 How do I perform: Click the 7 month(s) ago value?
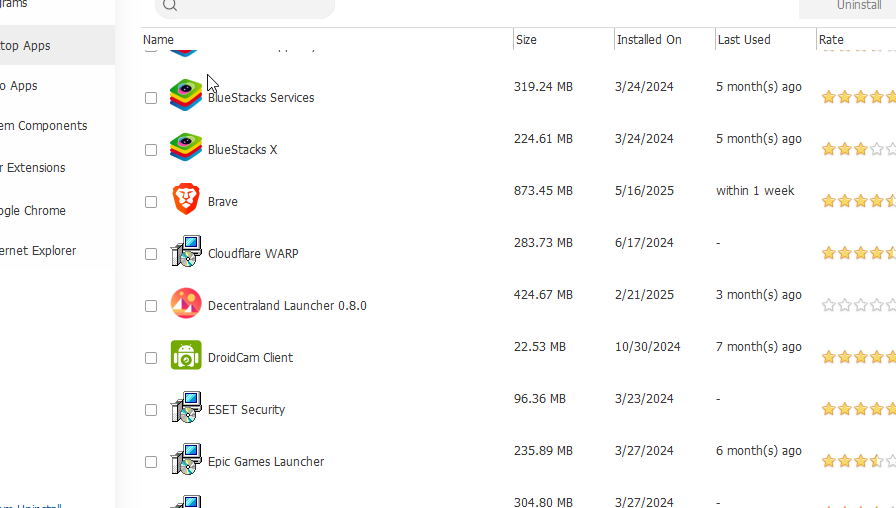coord(759,347)
